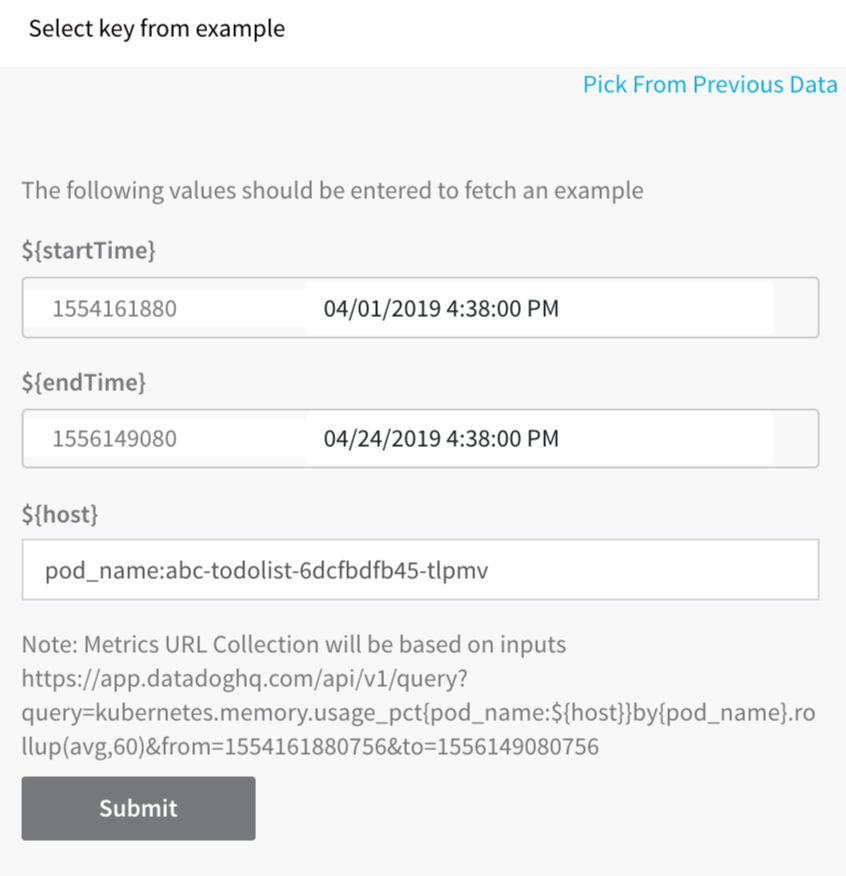Select the 4:38:00 time in startTime field
Image resolution: width=846 pixels, height=876 pixels.
click(x=478, y=308)
